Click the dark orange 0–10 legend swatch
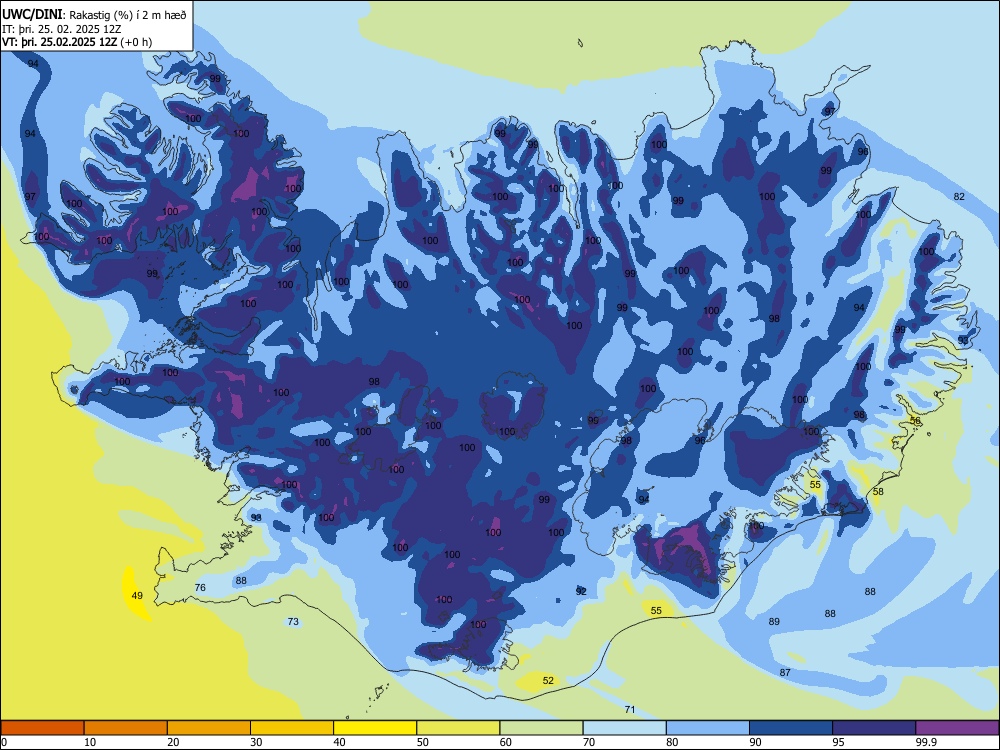 pyautogui.click(x=42, y=728)
